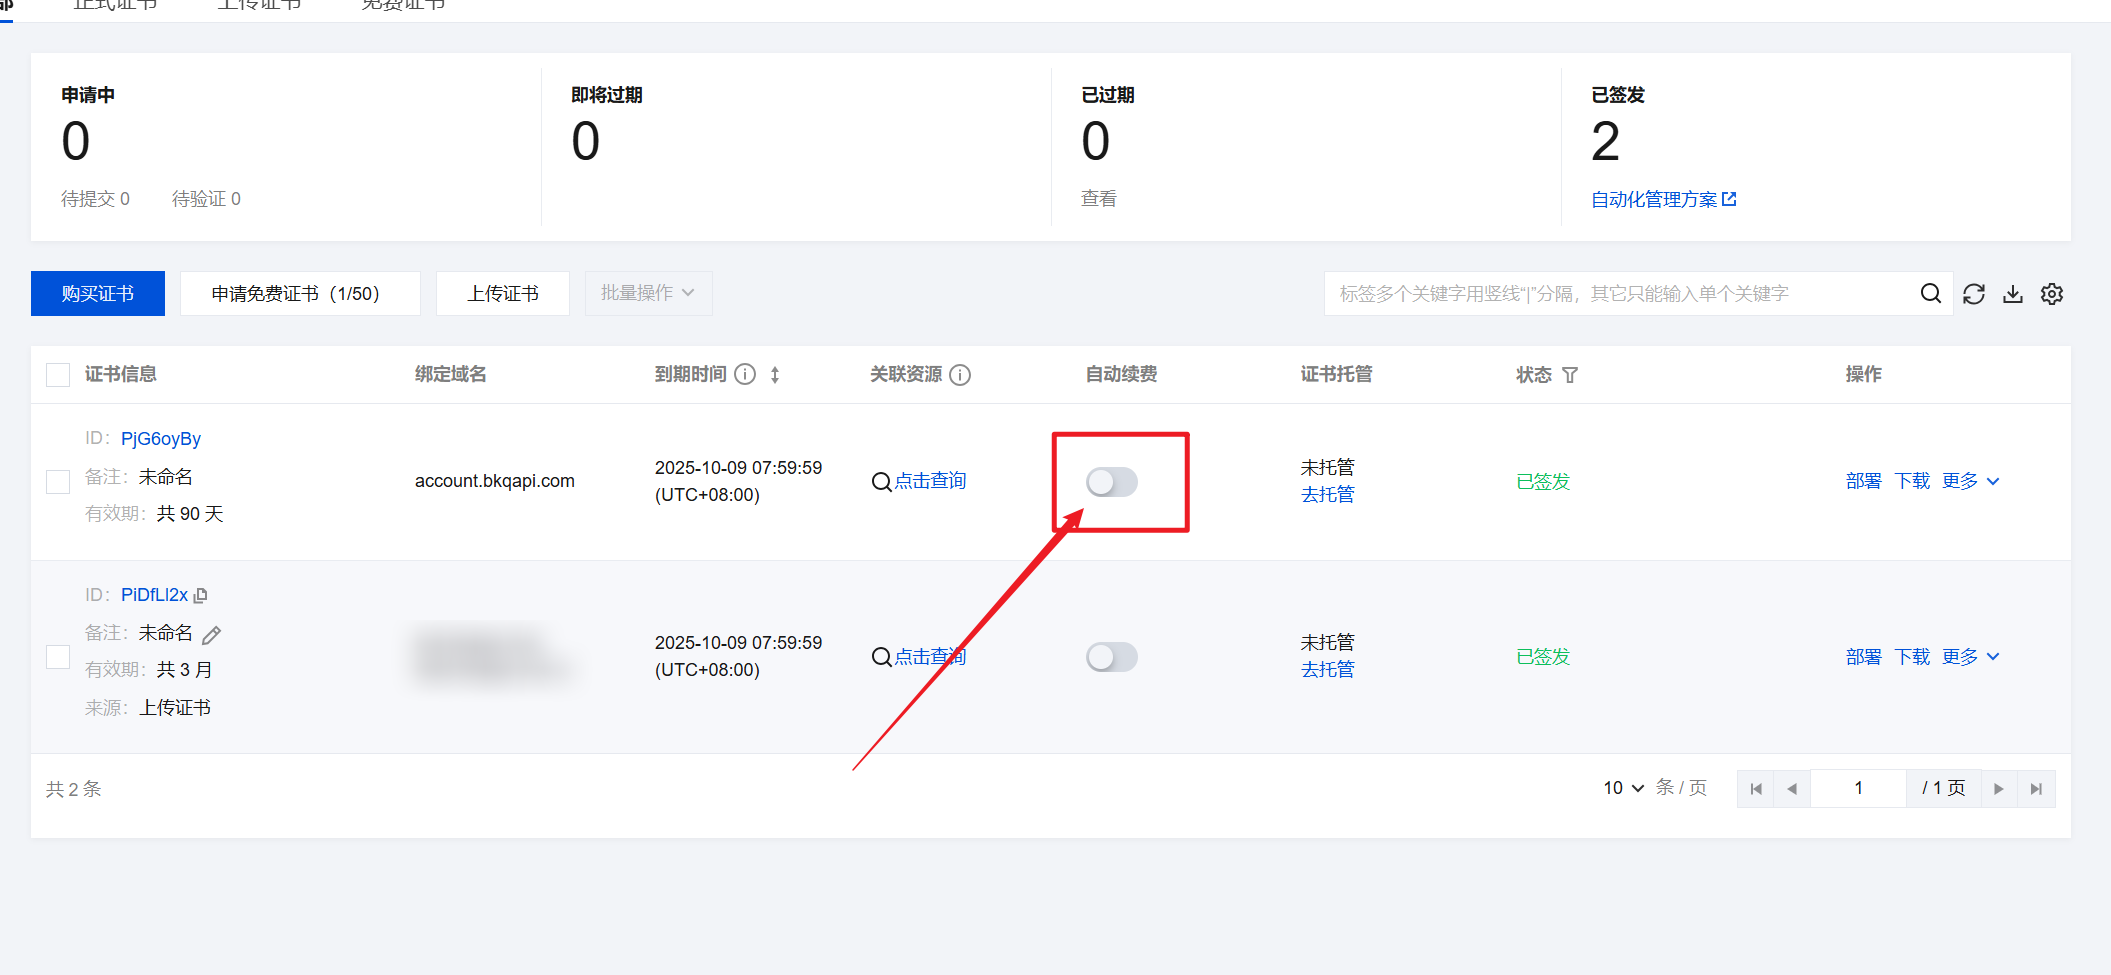Enable auto-renewal for the second certificate
The height and width of the screenshot is (975, 2111).
tap(1111, 657)
